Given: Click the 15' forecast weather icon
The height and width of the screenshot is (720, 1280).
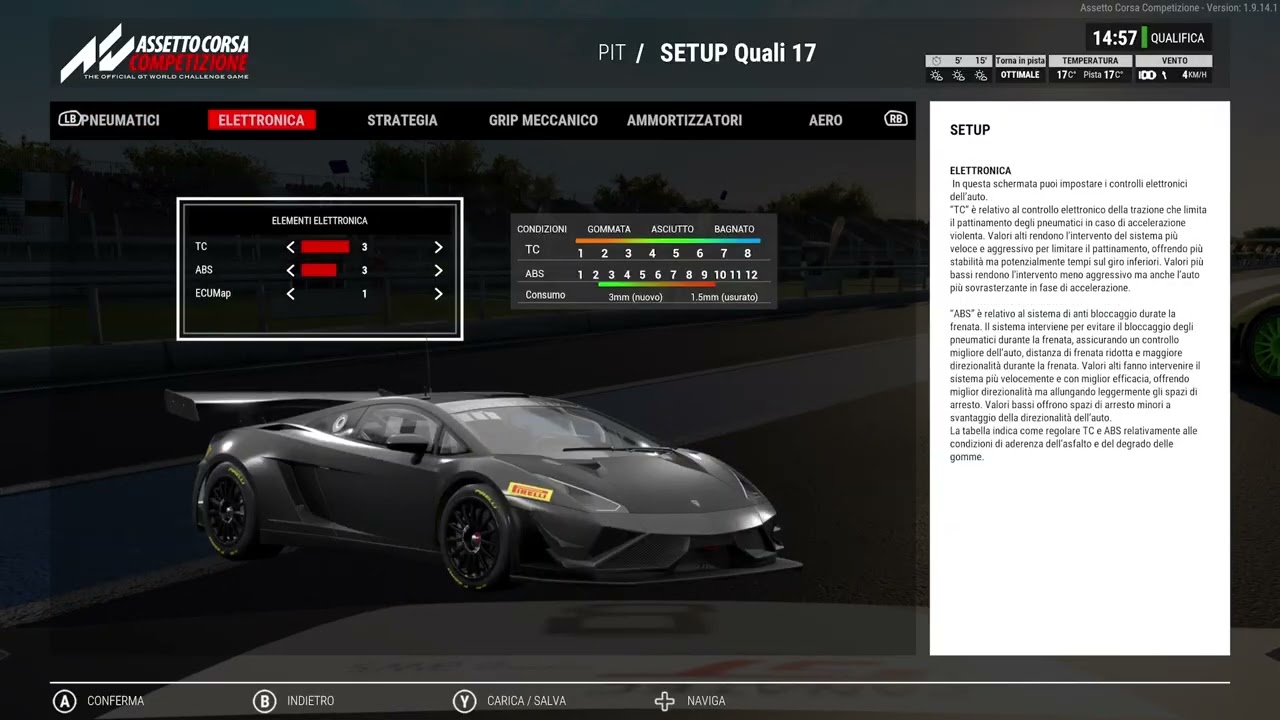Looking at the screenshot, I should (x=981, y=75).
